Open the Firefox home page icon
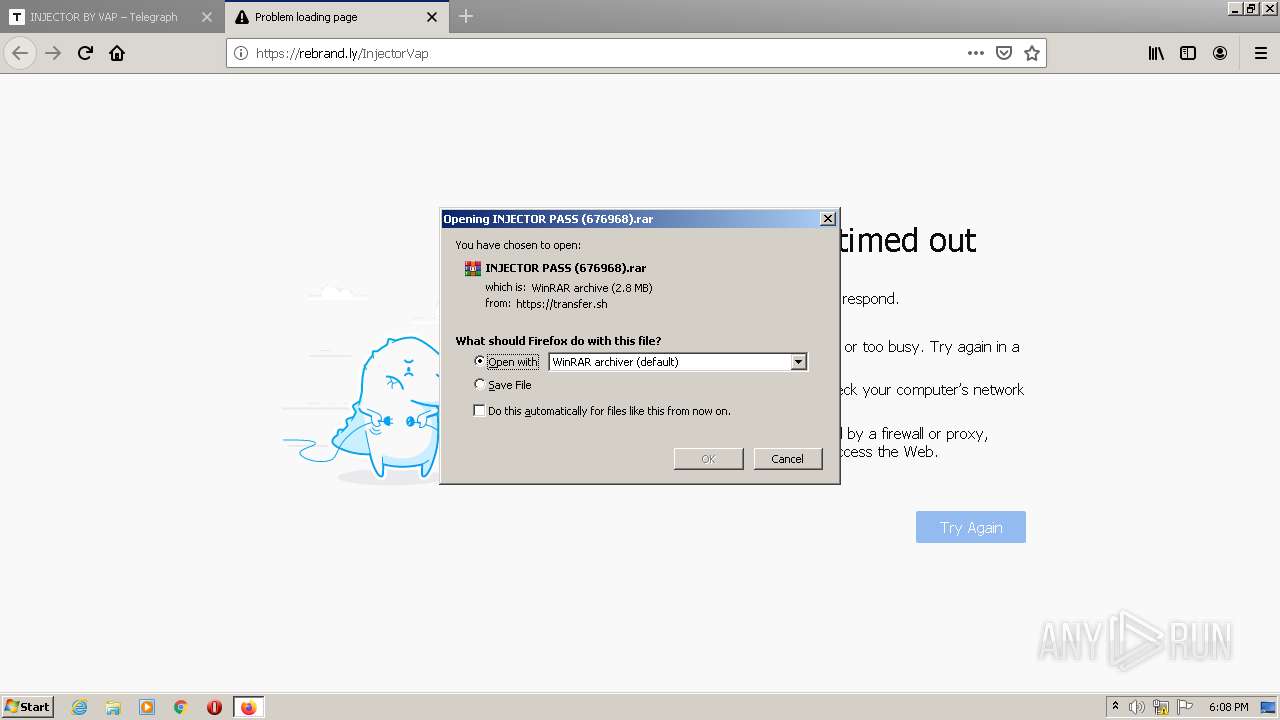Screen dimensions: 1280x720 click(x=117, y=53)
